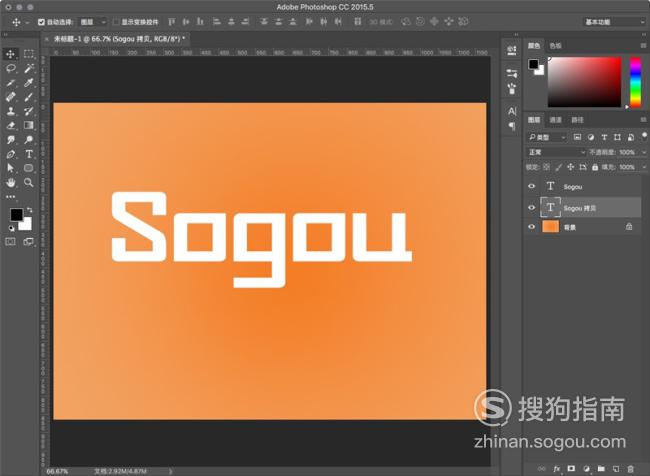Hide the Sogou text layer
This screenshot has width=650, height=476.
coord(531,186)
